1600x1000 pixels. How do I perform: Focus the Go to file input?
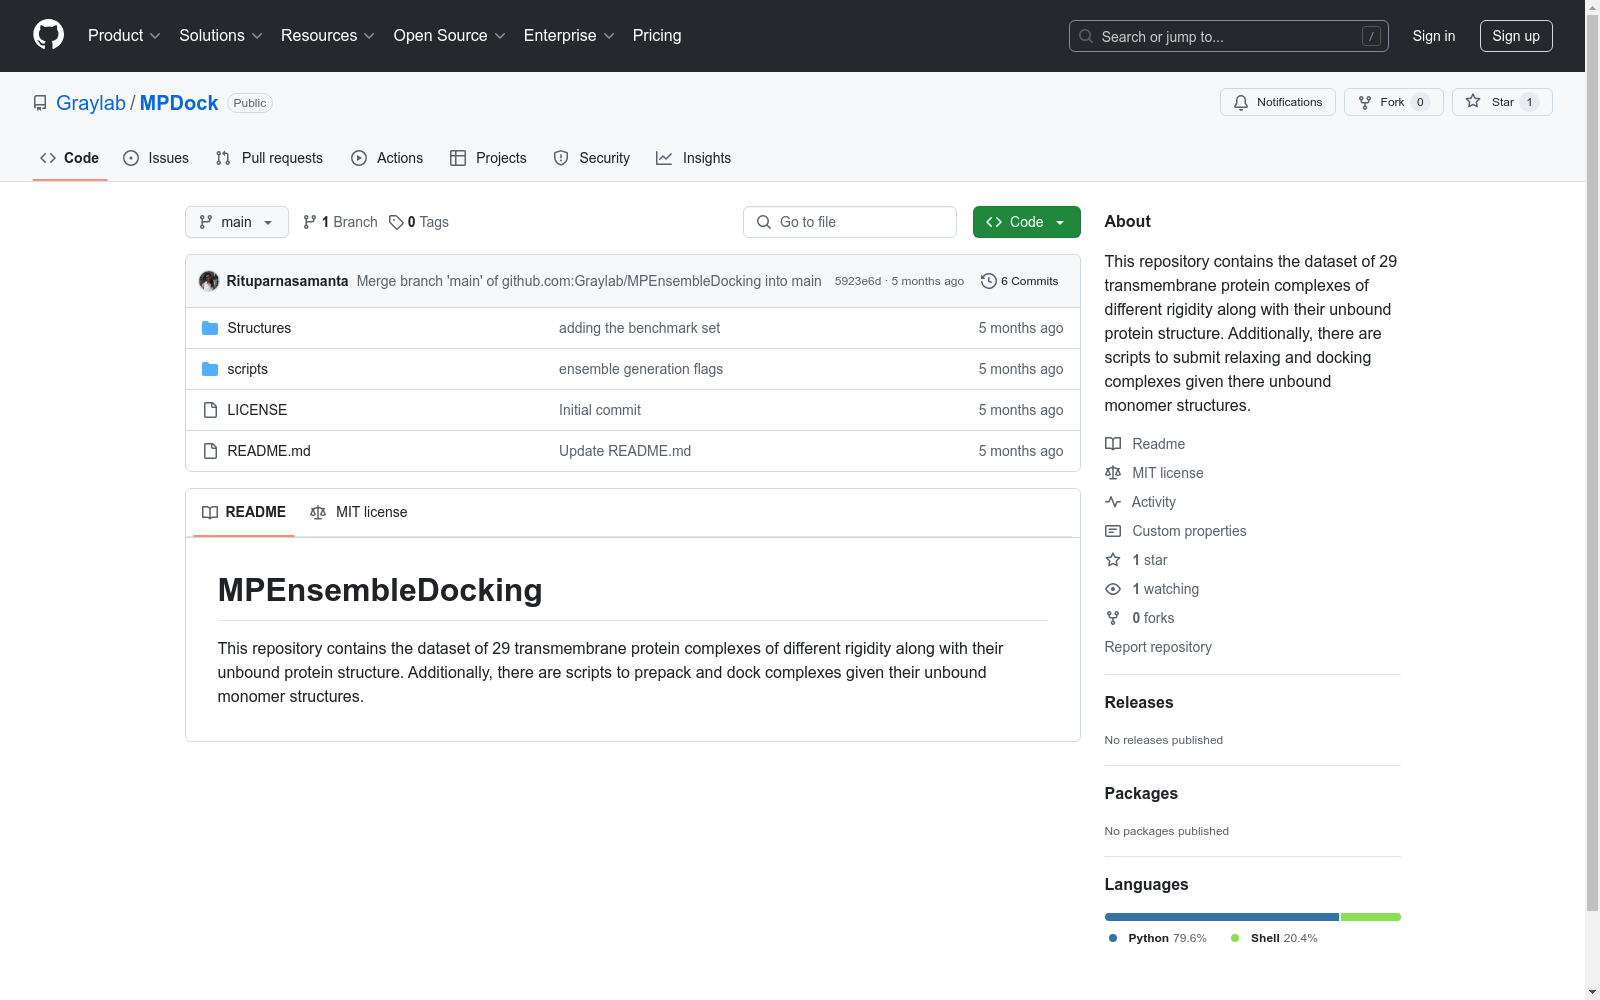coord(850,222)
